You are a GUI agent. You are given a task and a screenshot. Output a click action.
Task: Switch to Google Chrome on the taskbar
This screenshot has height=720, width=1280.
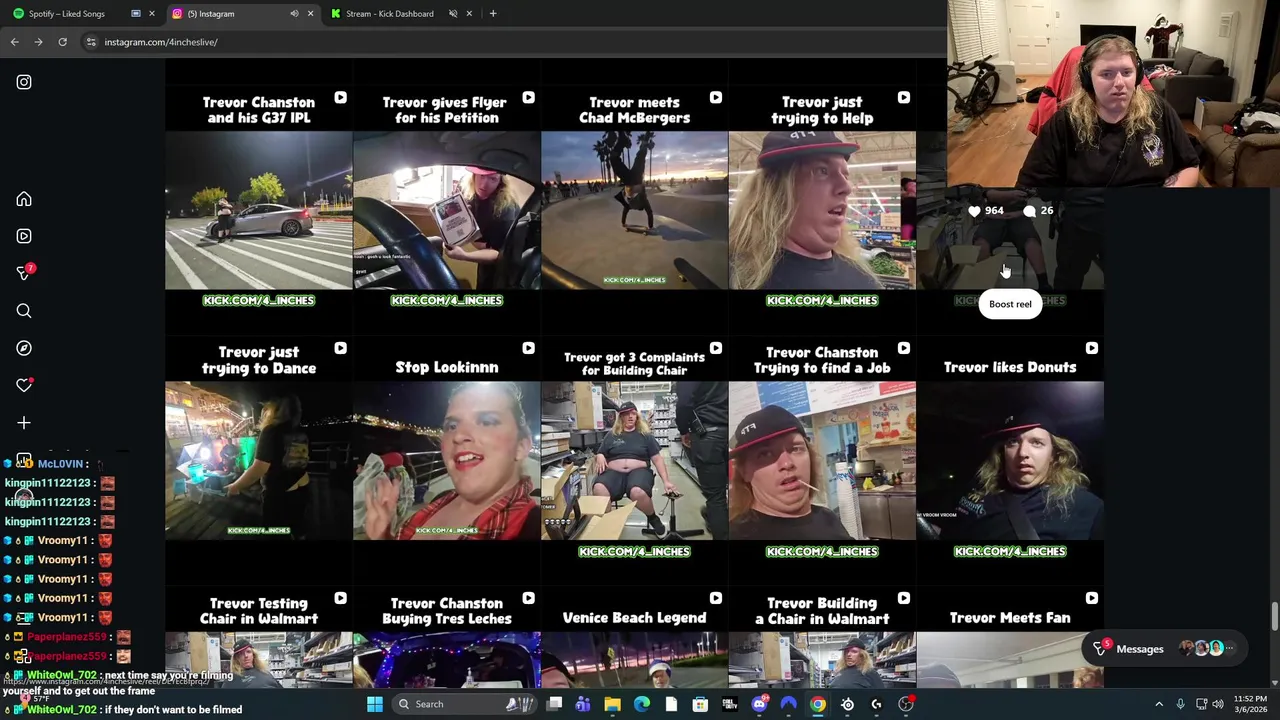[818, 704]
